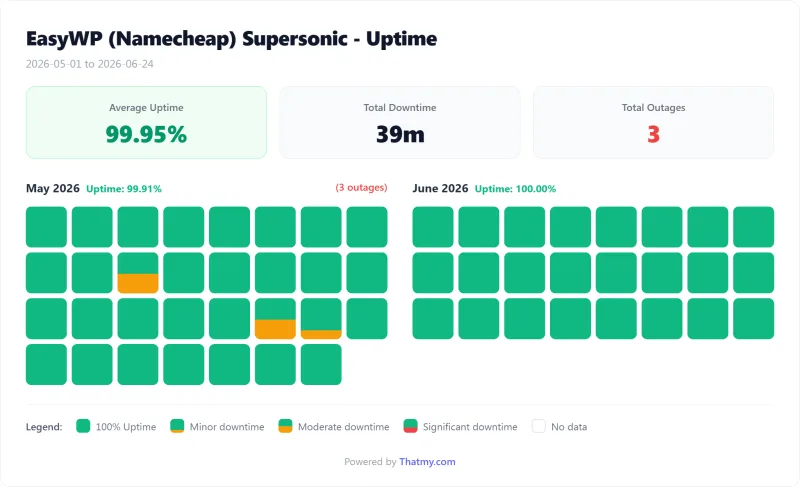Screen dimensions: 800x487
Task: Click the 100% Uptime legend swatch
Action: tap(83, 426)
